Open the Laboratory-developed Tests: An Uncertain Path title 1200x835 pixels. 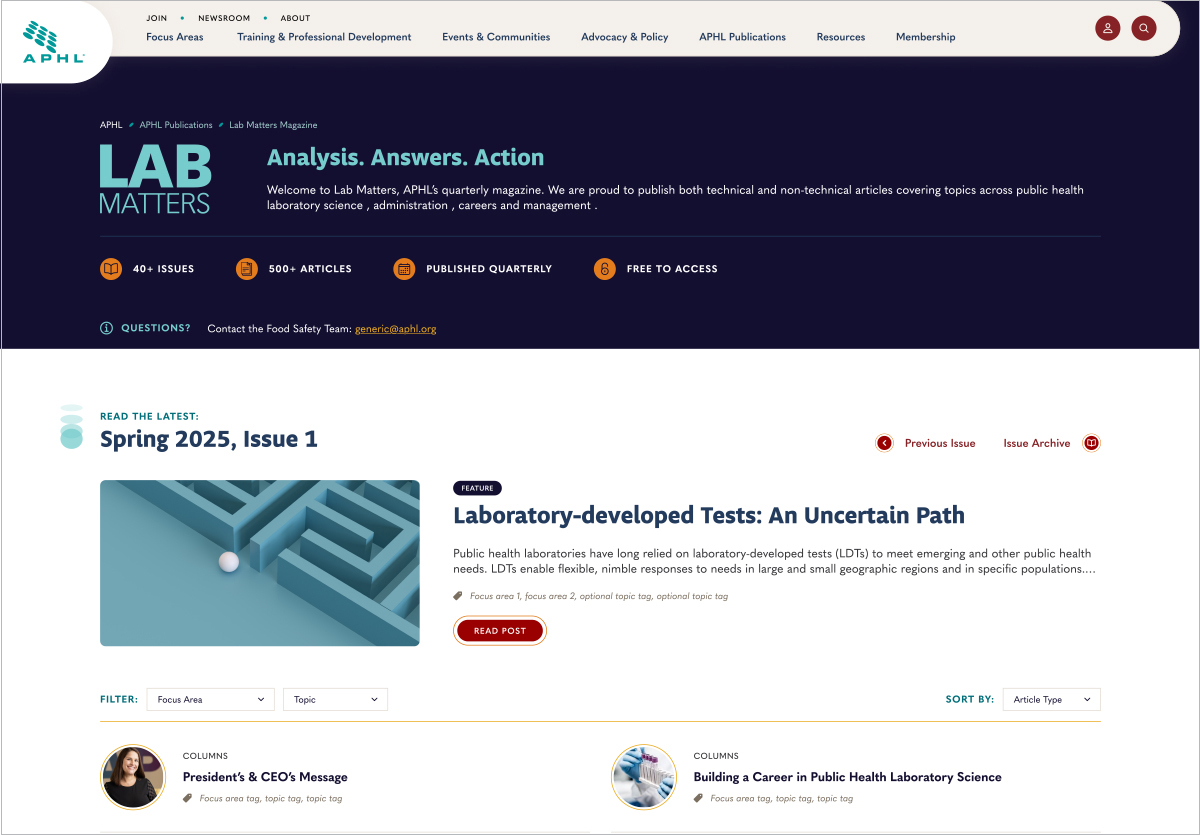pos(709,516)
